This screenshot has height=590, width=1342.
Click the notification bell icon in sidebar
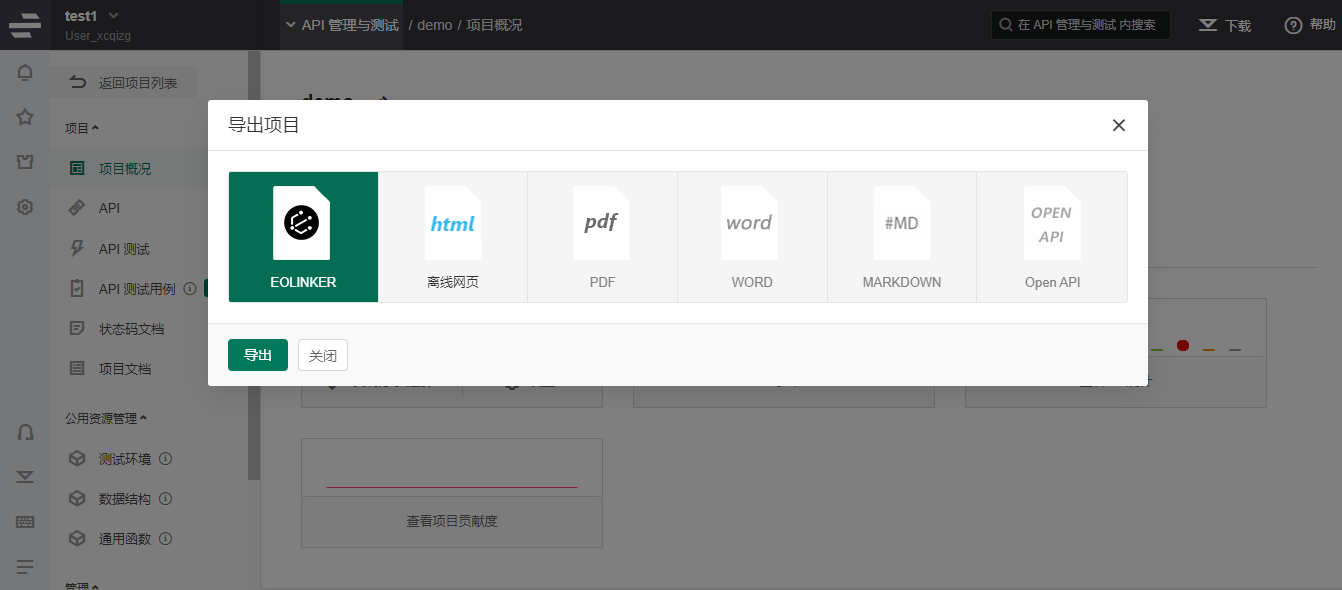[x=25, y=73]
